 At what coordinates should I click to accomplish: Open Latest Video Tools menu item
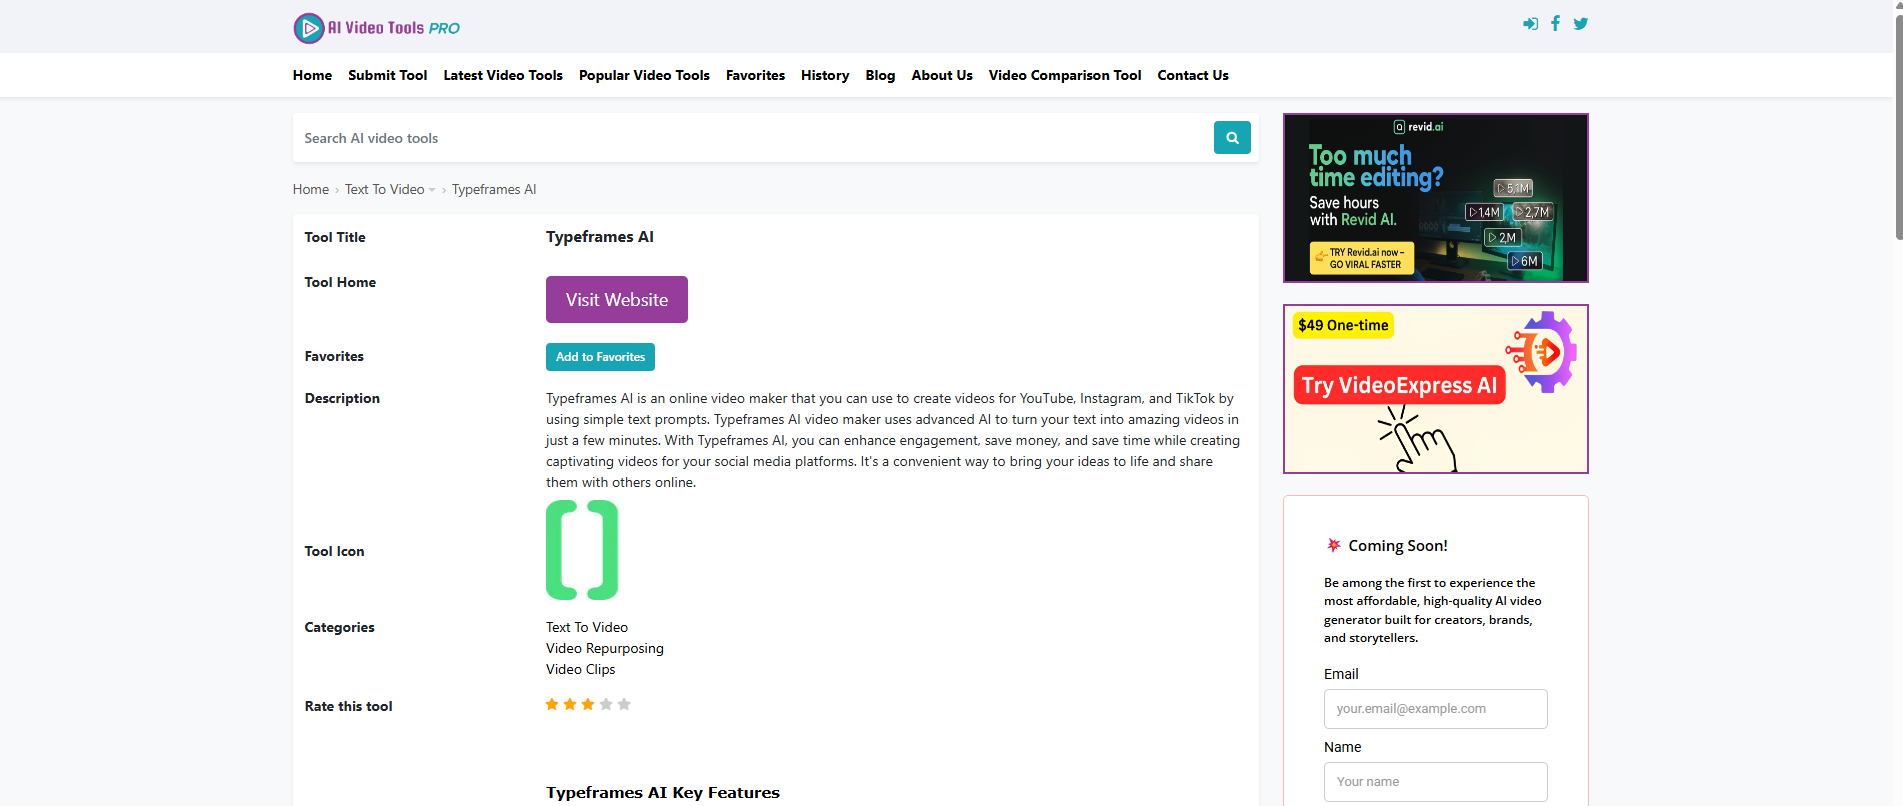(x=503, y=75)
